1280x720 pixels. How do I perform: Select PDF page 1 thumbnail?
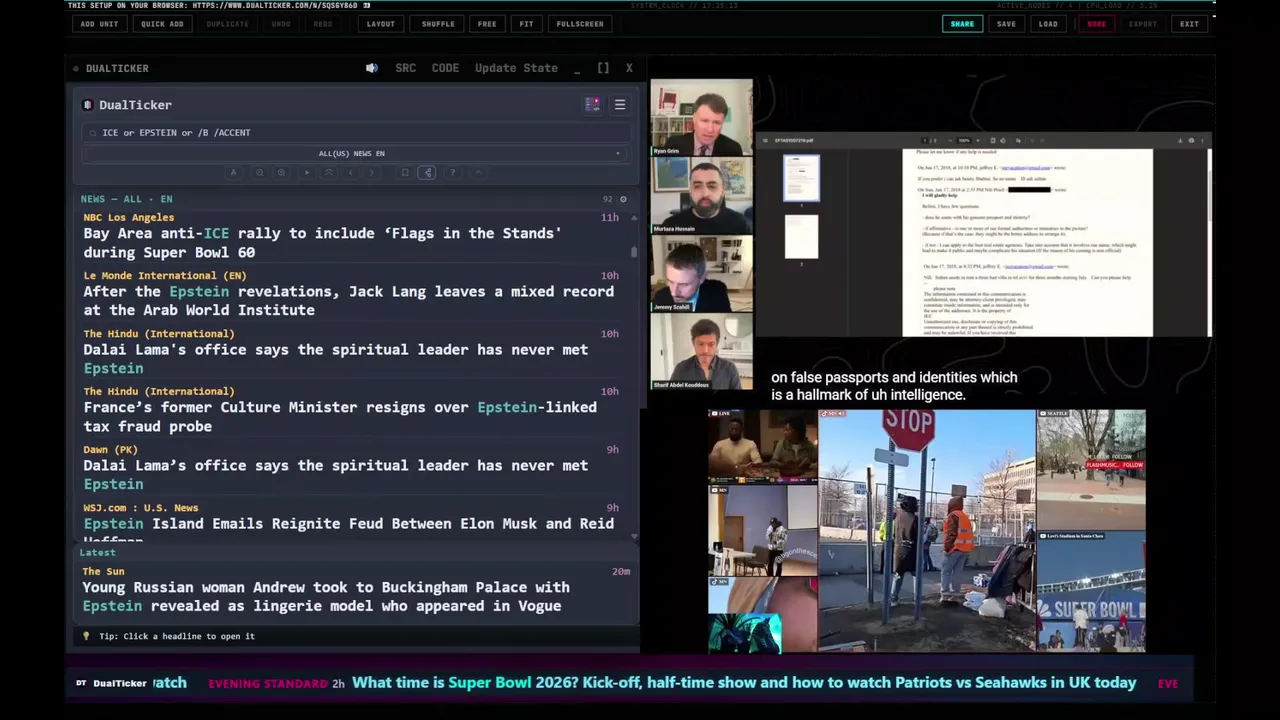[x=801, y=178]
